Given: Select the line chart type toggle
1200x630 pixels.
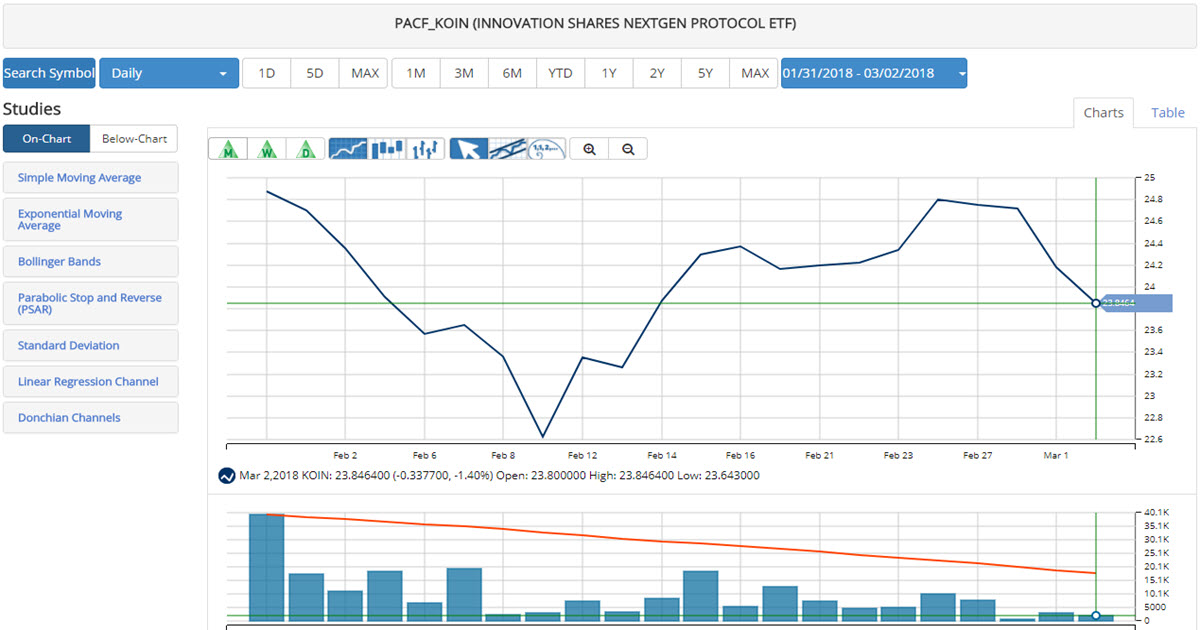Looking at the screenshot, I should pyautogui.click(x=348, y=149).
